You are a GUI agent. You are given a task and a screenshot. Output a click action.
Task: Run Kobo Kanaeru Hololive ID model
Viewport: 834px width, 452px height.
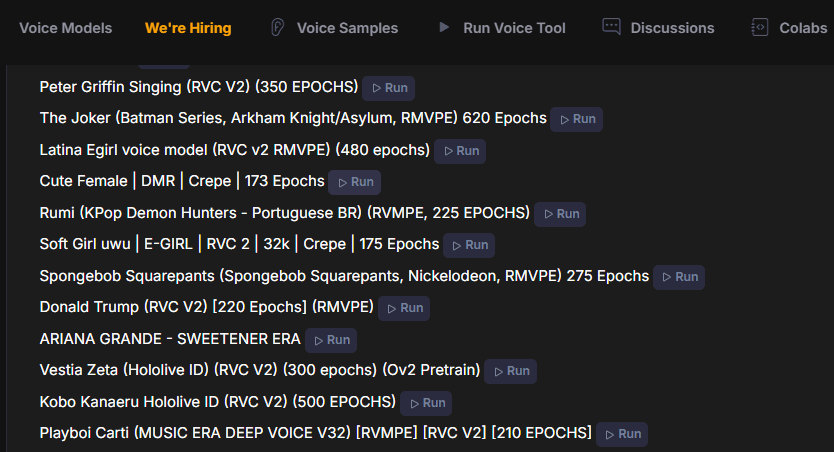pos(426,403)
